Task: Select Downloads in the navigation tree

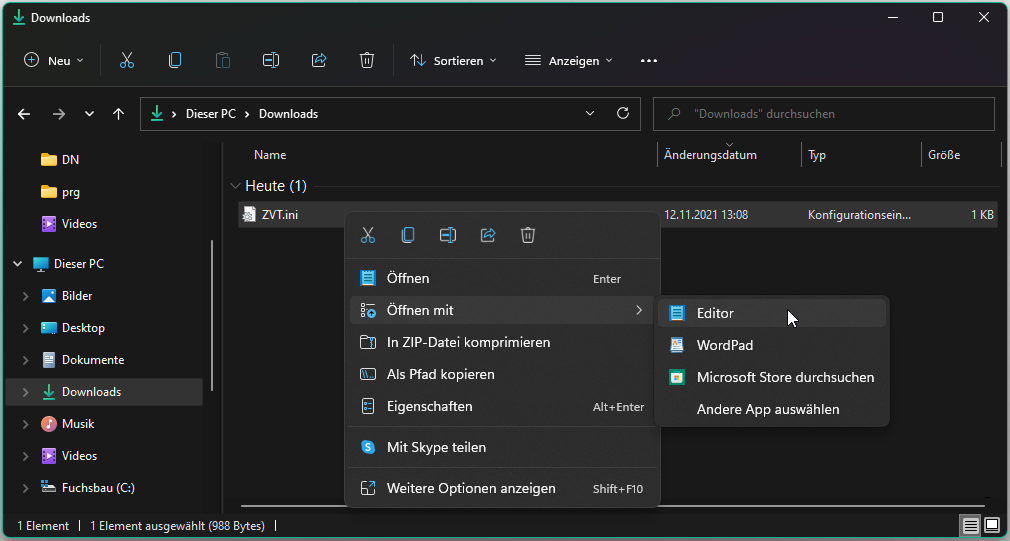Action: click(x=103, y=392)
